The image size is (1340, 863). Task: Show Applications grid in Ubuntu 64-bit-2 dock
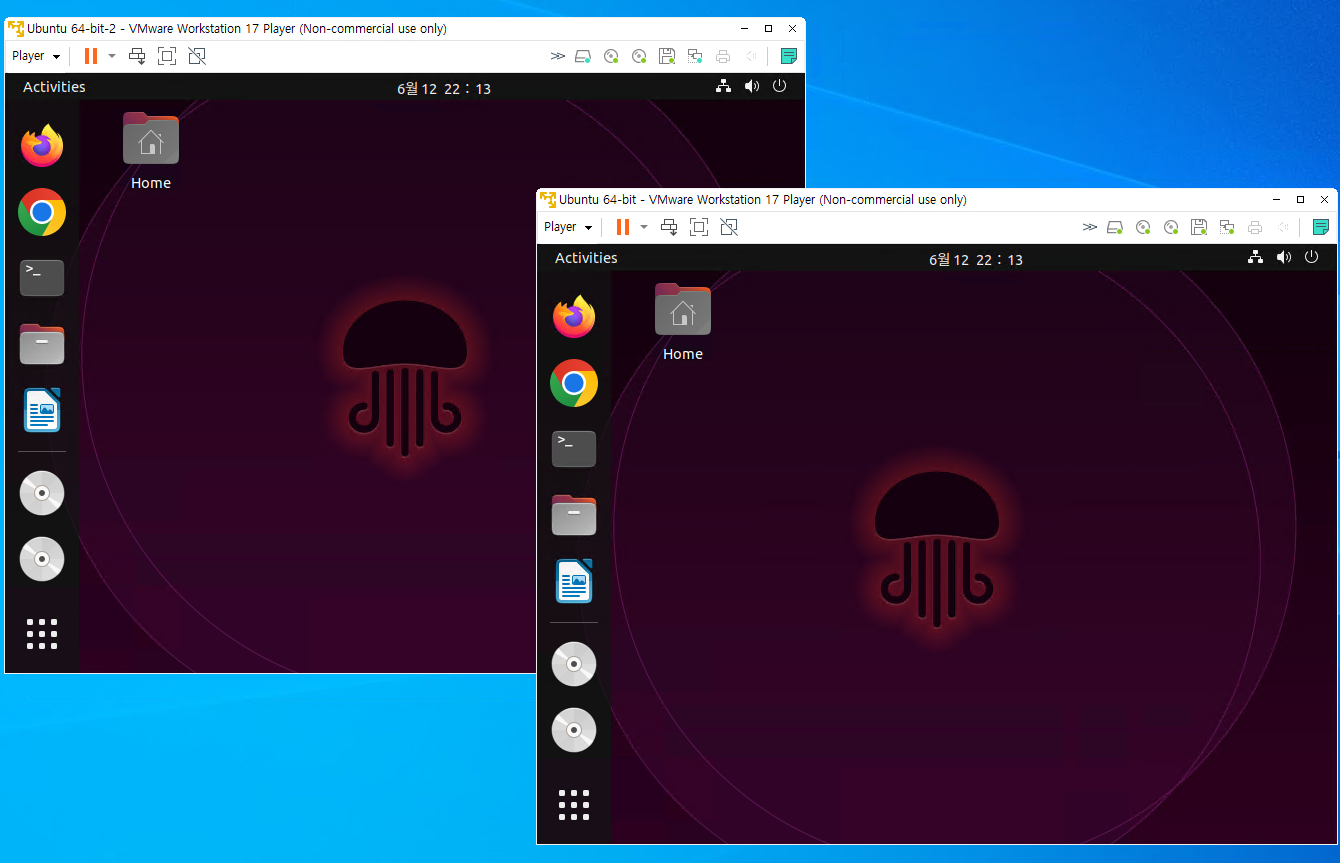coord(42,634)
